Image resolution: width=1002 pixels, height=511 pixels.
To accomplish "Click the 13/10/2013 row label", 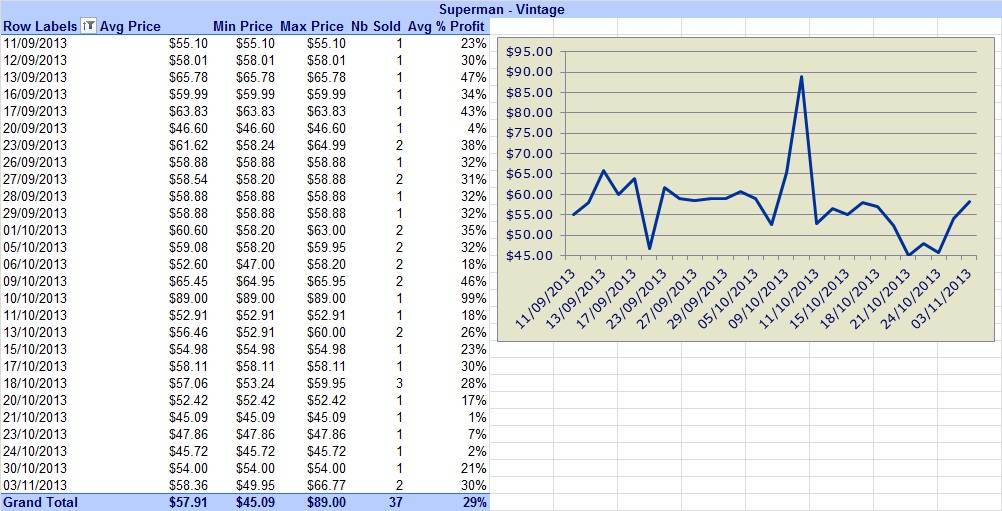I will [x=35, y=332].
